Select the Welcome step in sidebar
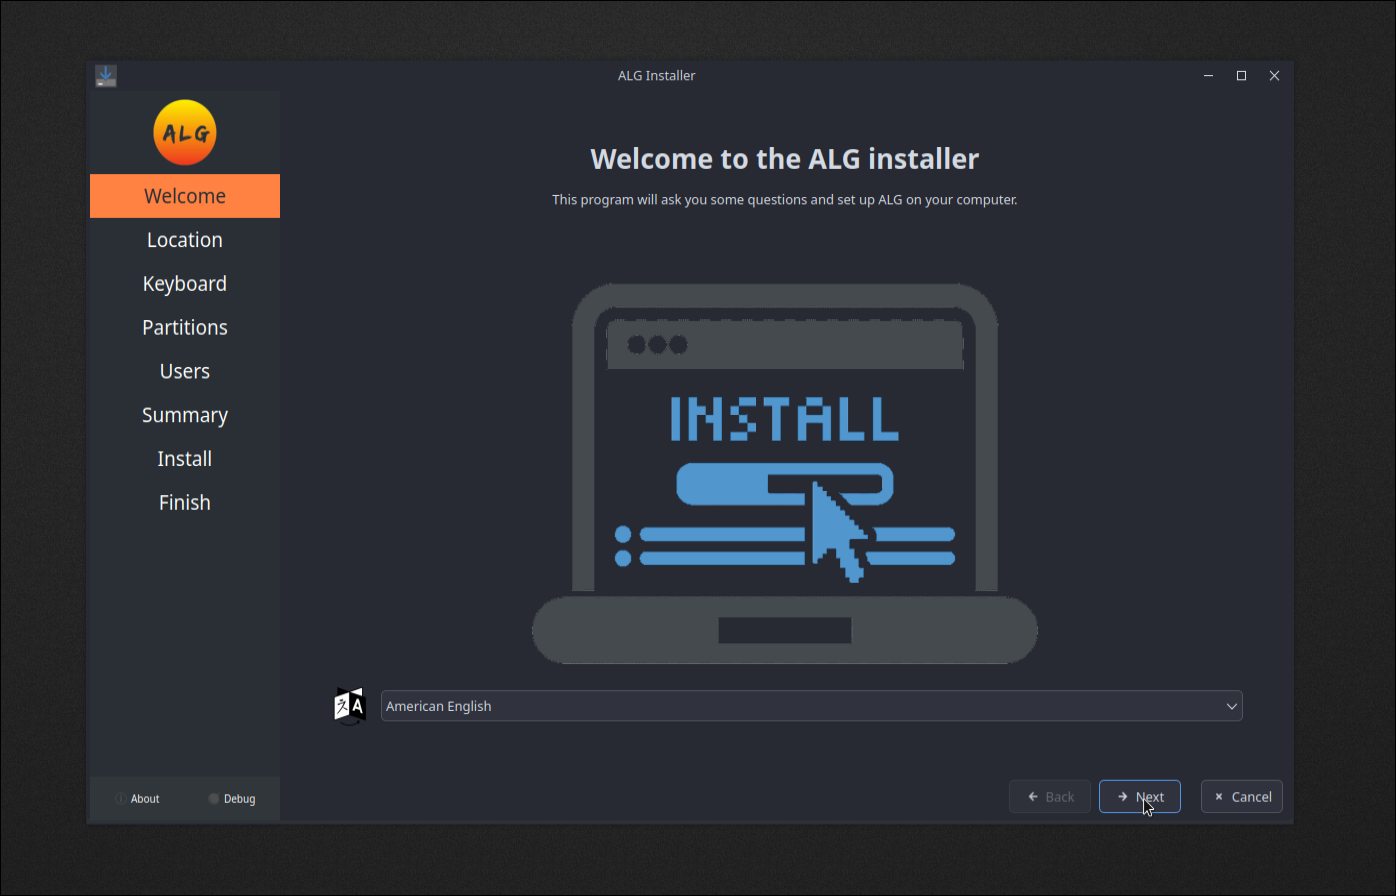 click(x=185, y=196)
